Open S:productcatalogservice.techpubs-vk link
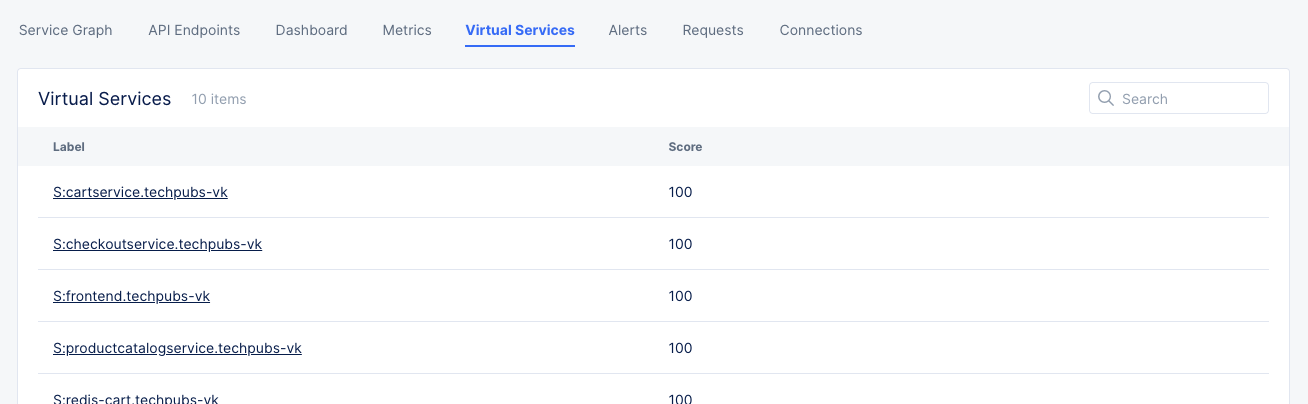Screen dimensions: 1308x404 (177, 348)
